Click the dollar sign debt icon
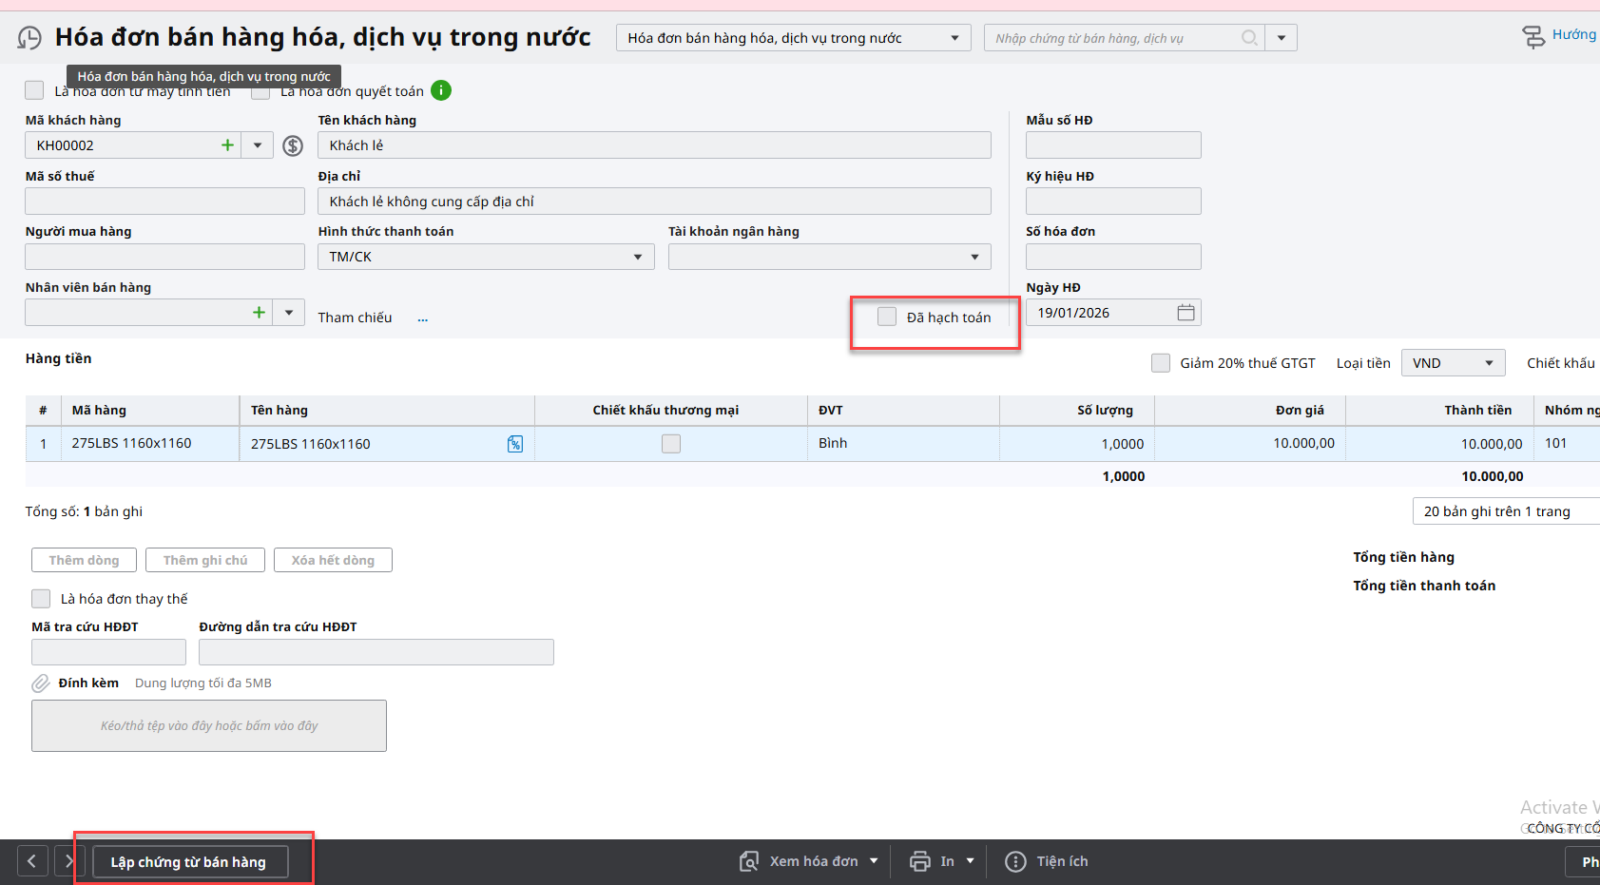1600x885 pixels. tap(292, 146)
